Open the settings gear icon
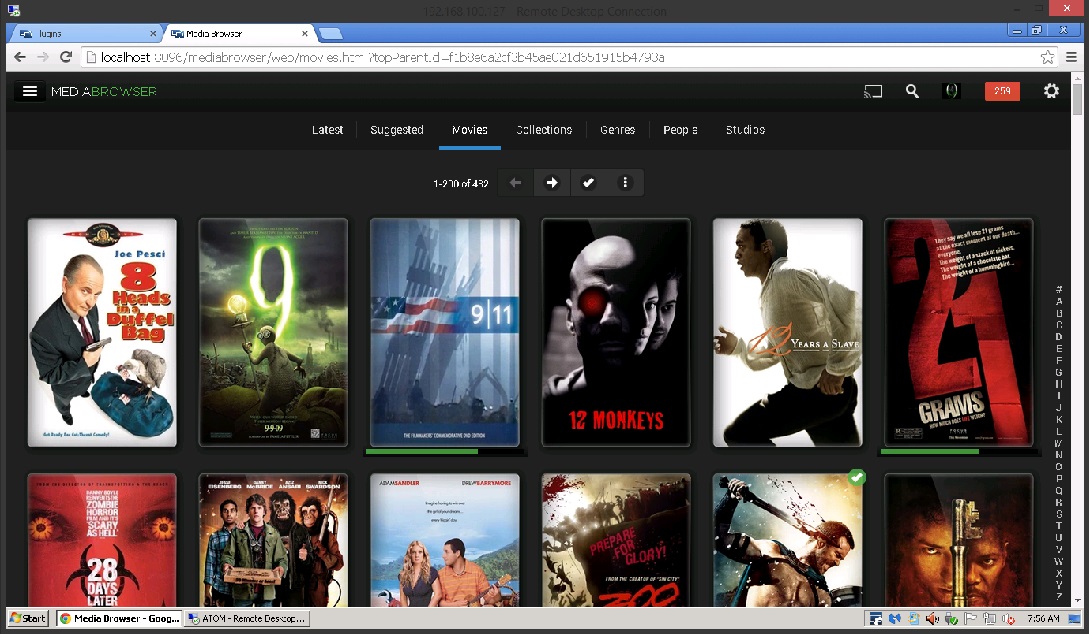Screen dimensions: 1089x634 [x=1051, y=91]
